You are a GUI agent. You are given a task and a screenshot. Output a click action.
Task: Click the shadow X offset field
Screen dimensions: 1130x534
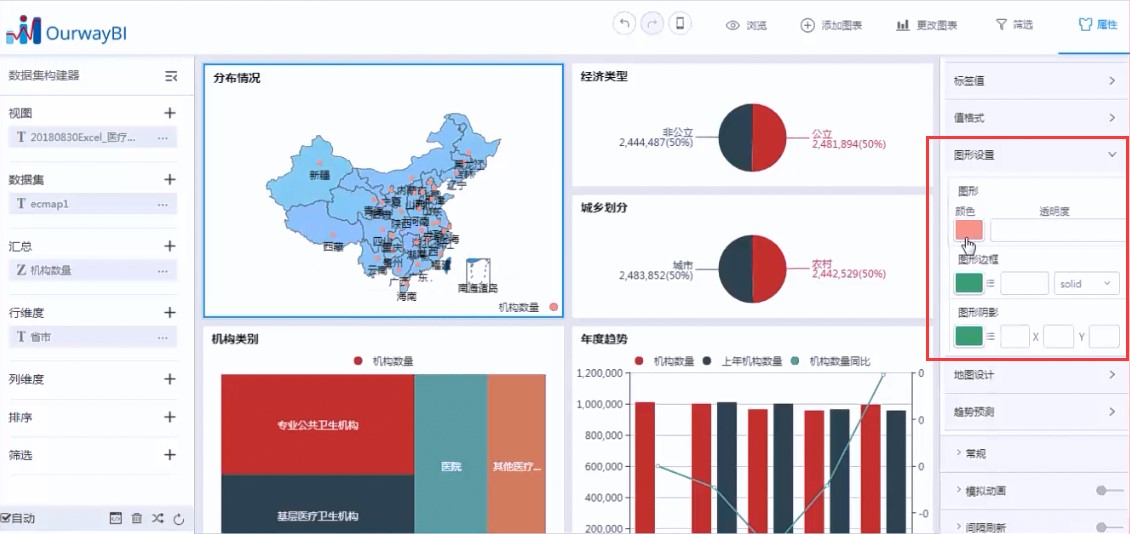[1059, 336]
